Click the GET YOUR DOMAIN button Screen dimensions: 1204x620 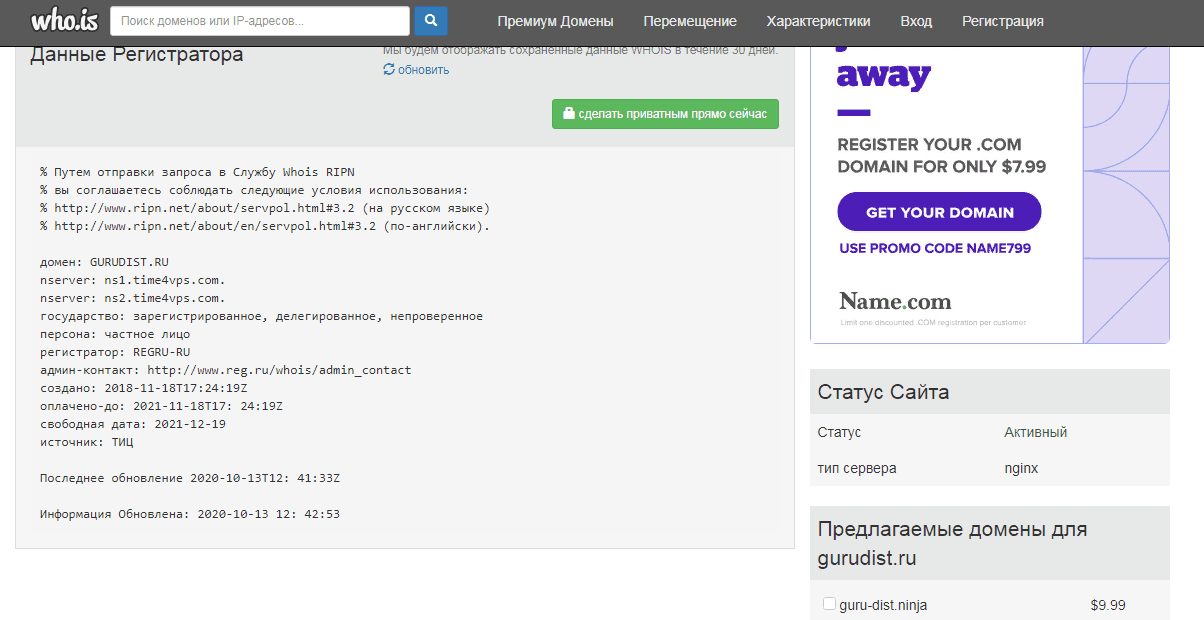[x=939, y=212]
